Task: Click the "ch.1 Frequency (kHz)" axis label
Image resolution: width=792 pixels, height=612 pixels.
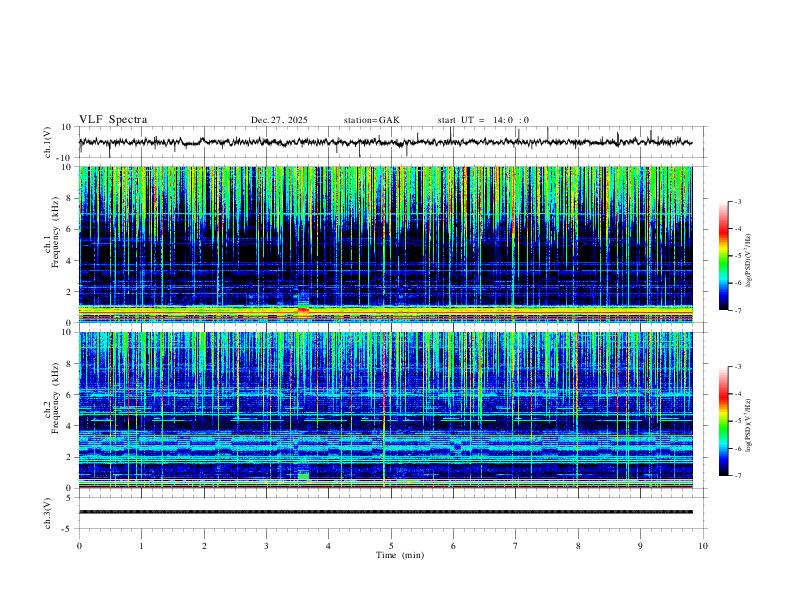Action: pyautogui.click(x=52, y=232)
